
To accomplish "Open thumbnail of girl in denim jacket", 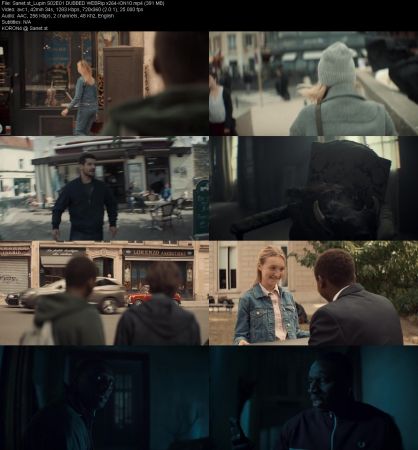I will click(x=313, y=293).
